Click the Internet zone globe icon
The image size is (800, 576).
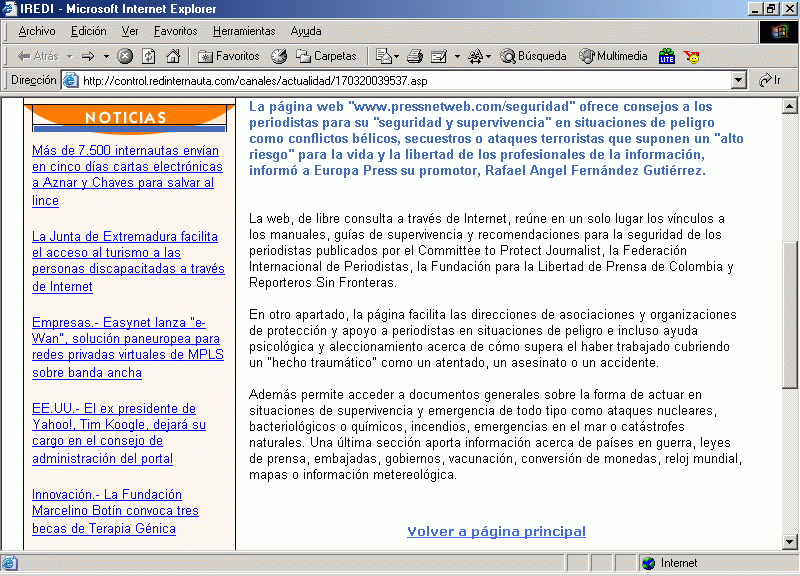tap(648, 563)
